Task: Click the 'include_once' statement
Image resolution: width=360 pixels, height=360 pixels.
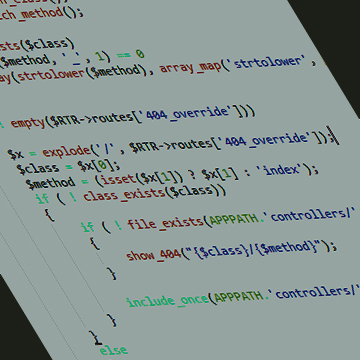Action: point(168,300)
